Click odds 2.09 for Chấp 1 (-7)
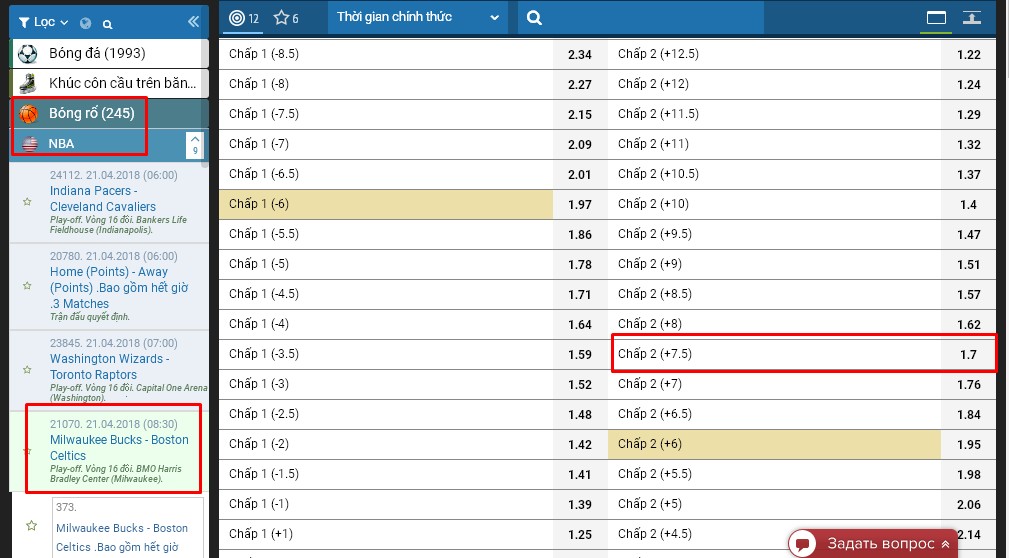The height and width of the screenshot is (558, 1009). 580,145
